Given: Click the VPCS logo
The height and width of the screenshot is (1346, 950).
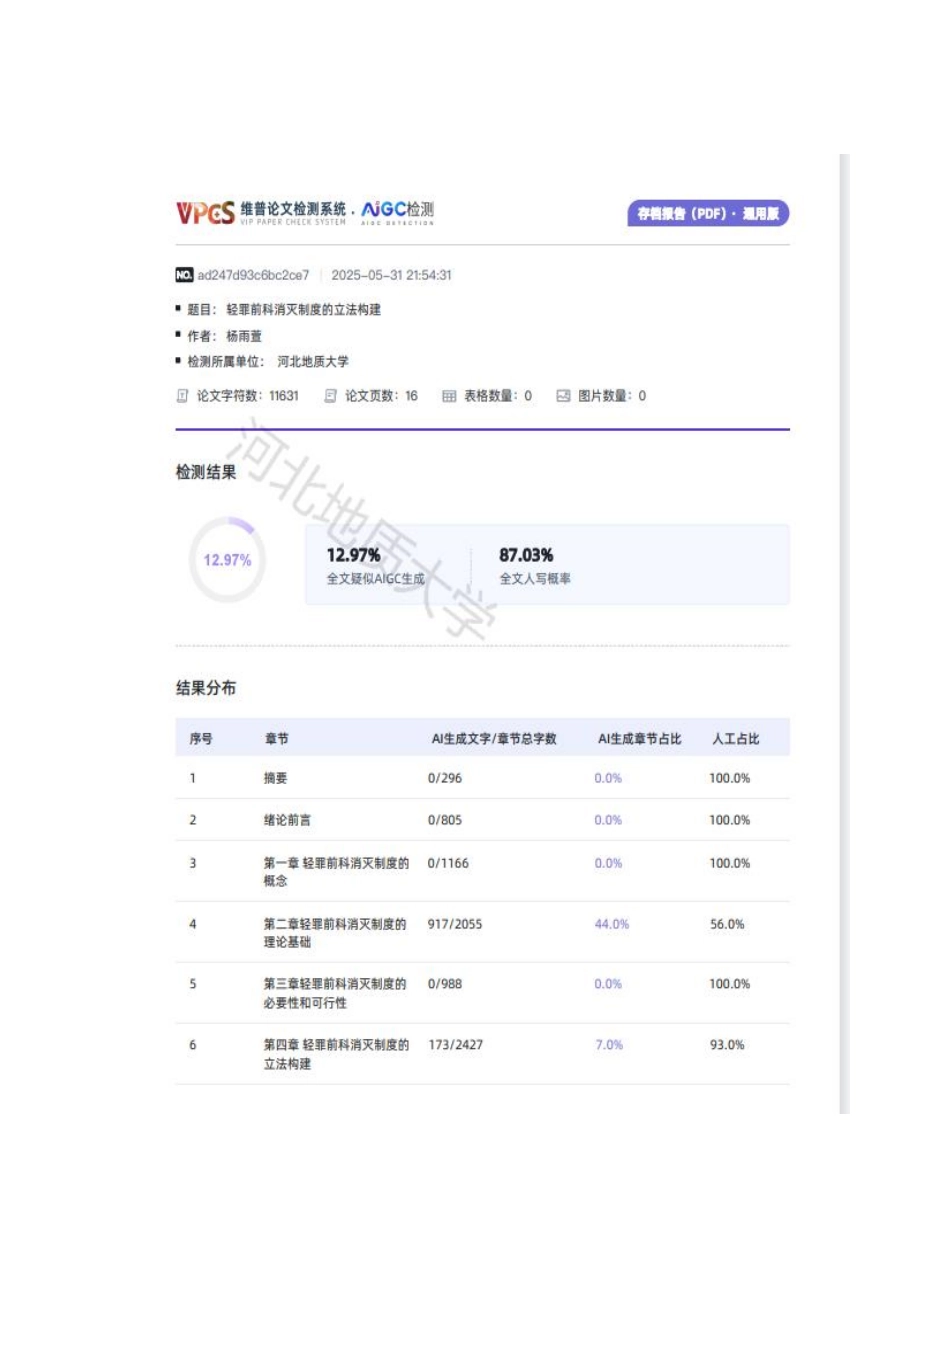Looking at the screenshot, I should pos(205,211).
